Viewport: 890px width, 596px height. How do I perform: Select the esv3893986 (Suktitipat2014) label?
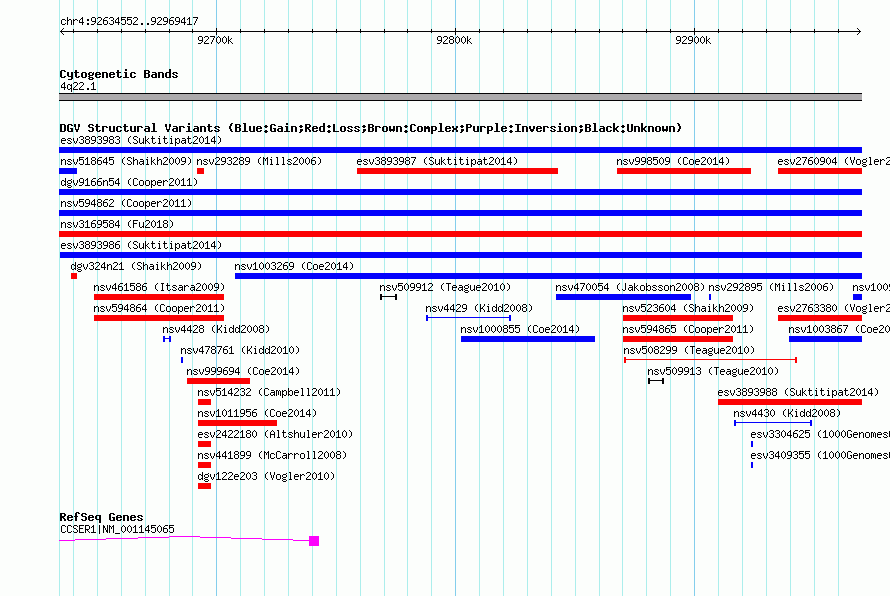pyautogui.click(x=141, y=245)
